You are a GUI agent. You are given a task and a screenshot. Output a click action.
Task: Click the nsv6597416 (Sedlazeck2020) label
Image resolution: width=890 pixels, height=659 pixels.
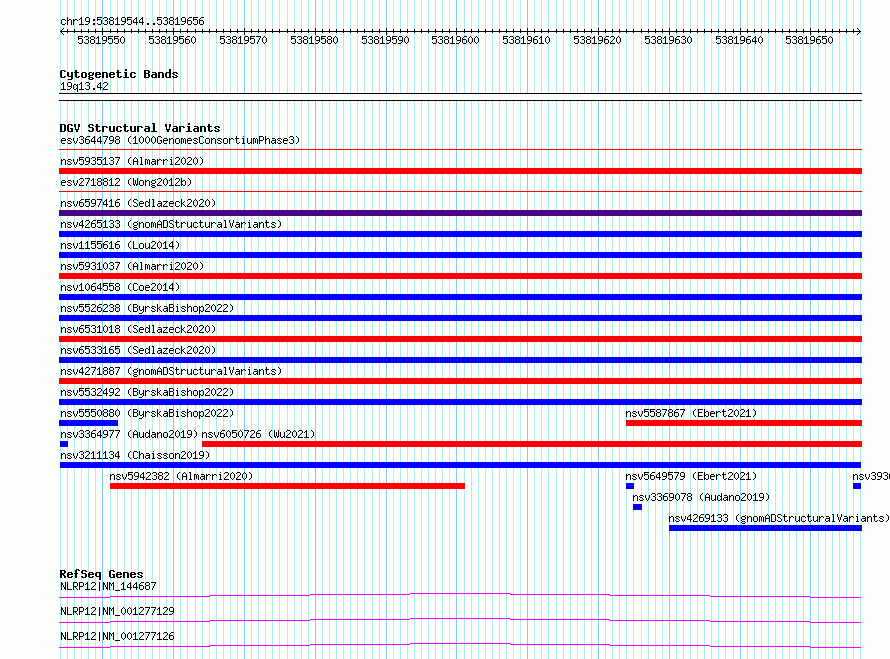(138, 203)
